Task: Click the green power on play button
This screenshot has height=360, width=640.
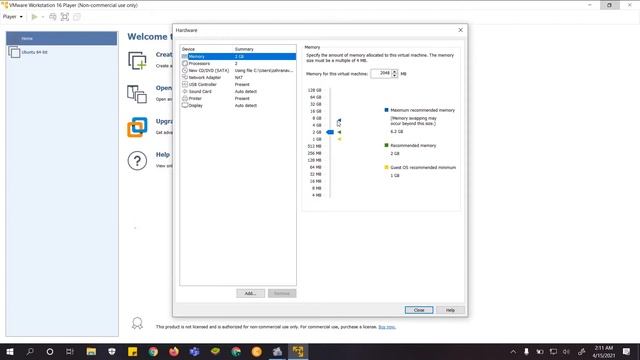Action: 35,17
